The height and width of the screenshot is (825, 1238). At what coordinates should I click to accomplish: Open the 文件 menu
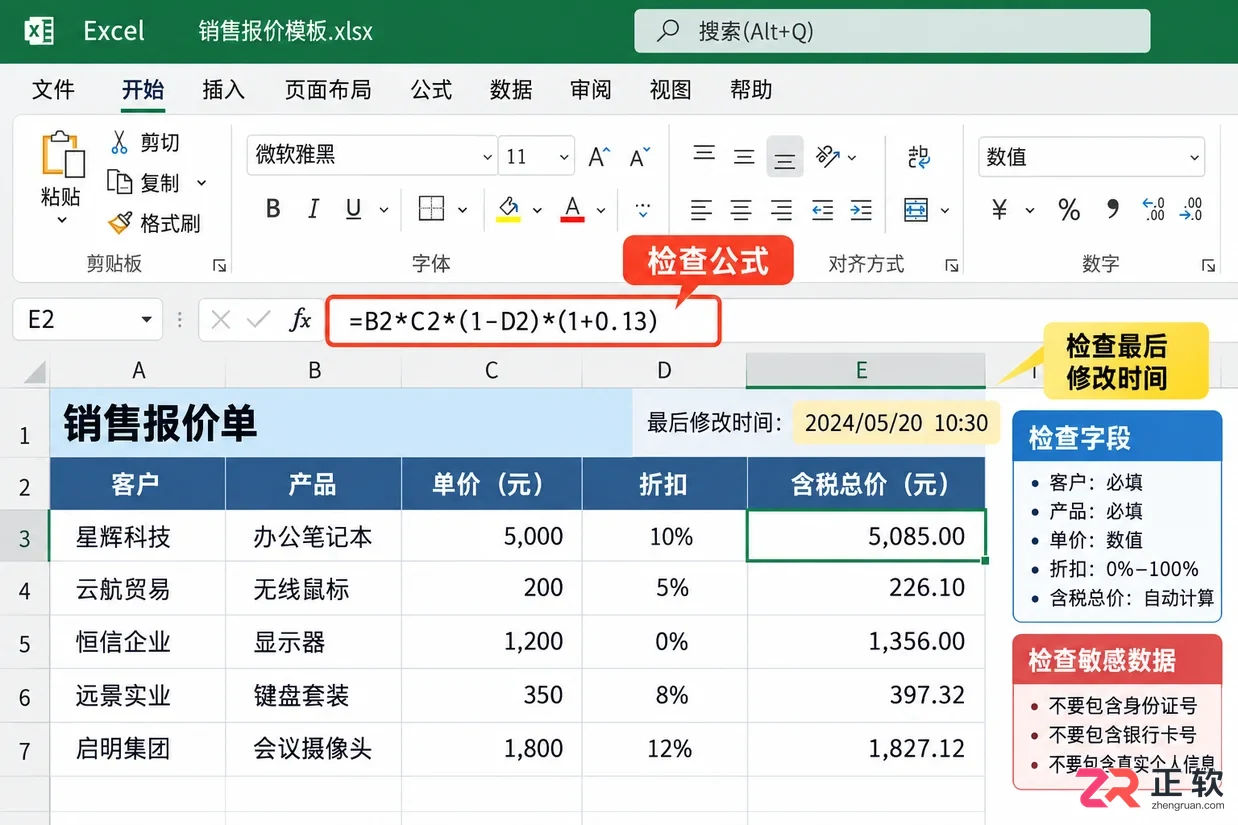pos(54,90)
